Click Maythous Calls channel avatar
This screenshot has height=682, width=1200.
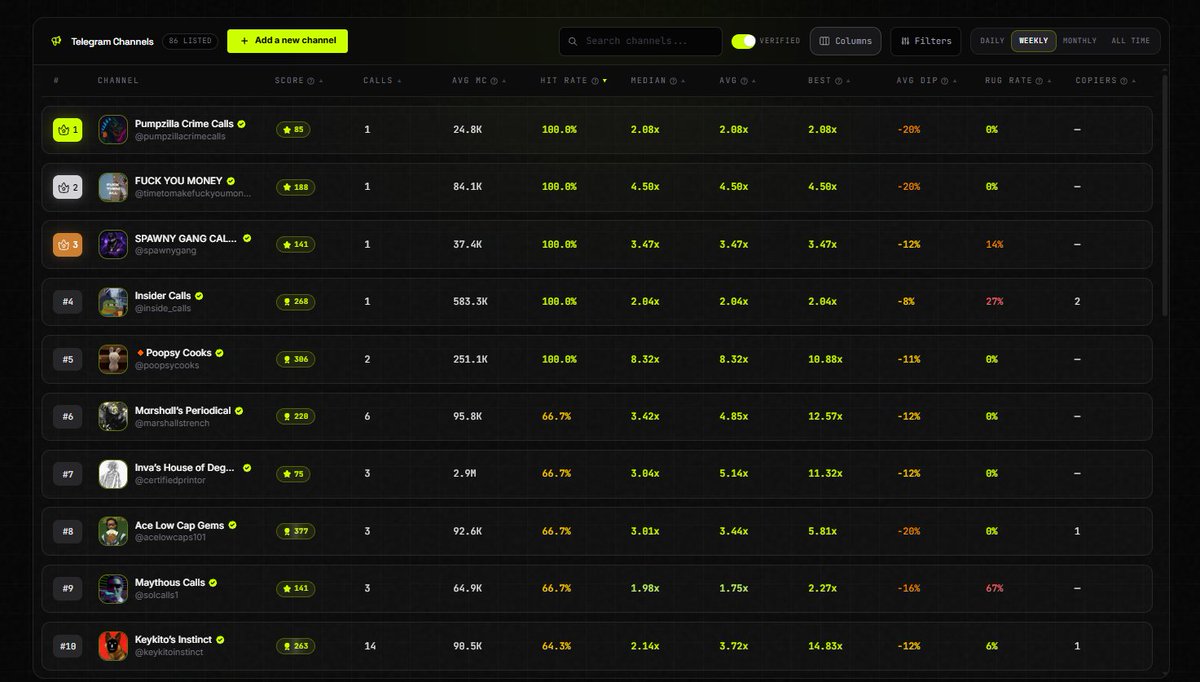coord(113,589)
